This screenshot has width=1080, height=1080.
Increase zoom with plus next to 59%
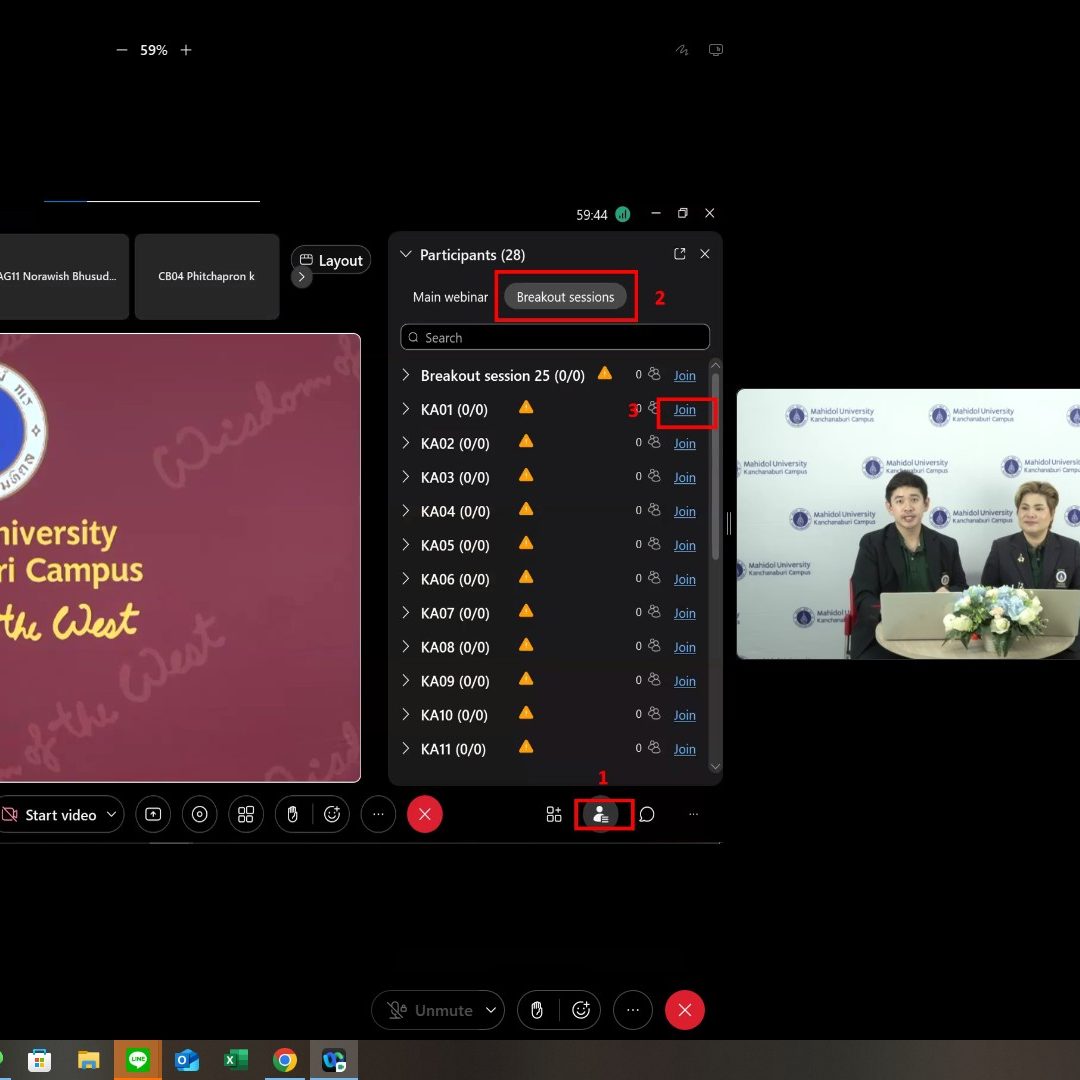pos(186,50)
